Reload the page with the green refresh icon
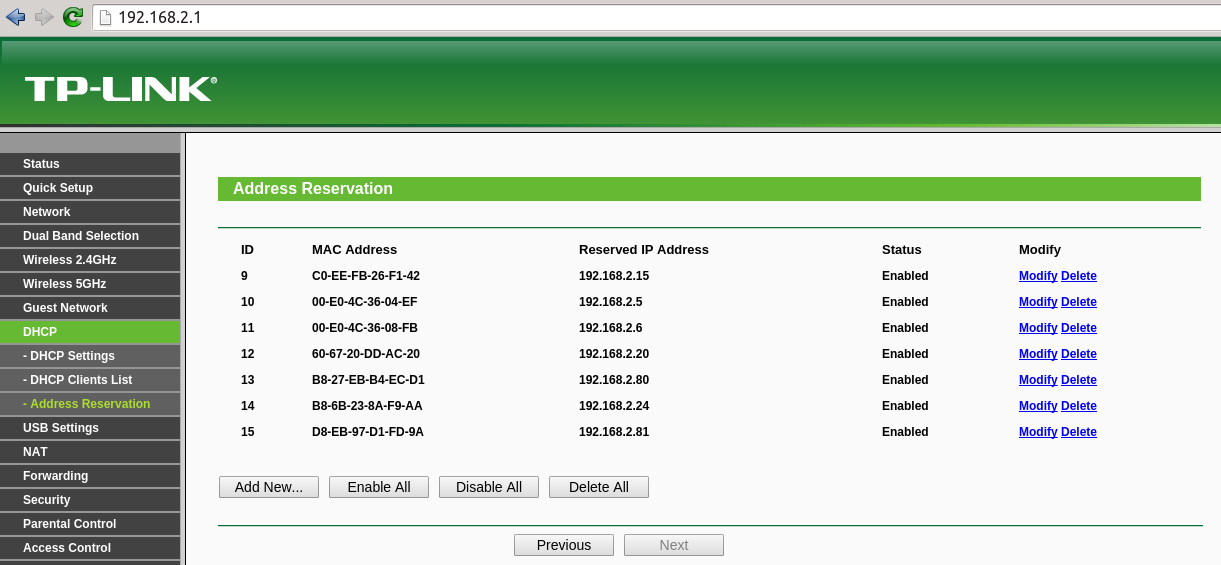The height and width of the screenshot is (565, 1221). click(73, 16)
